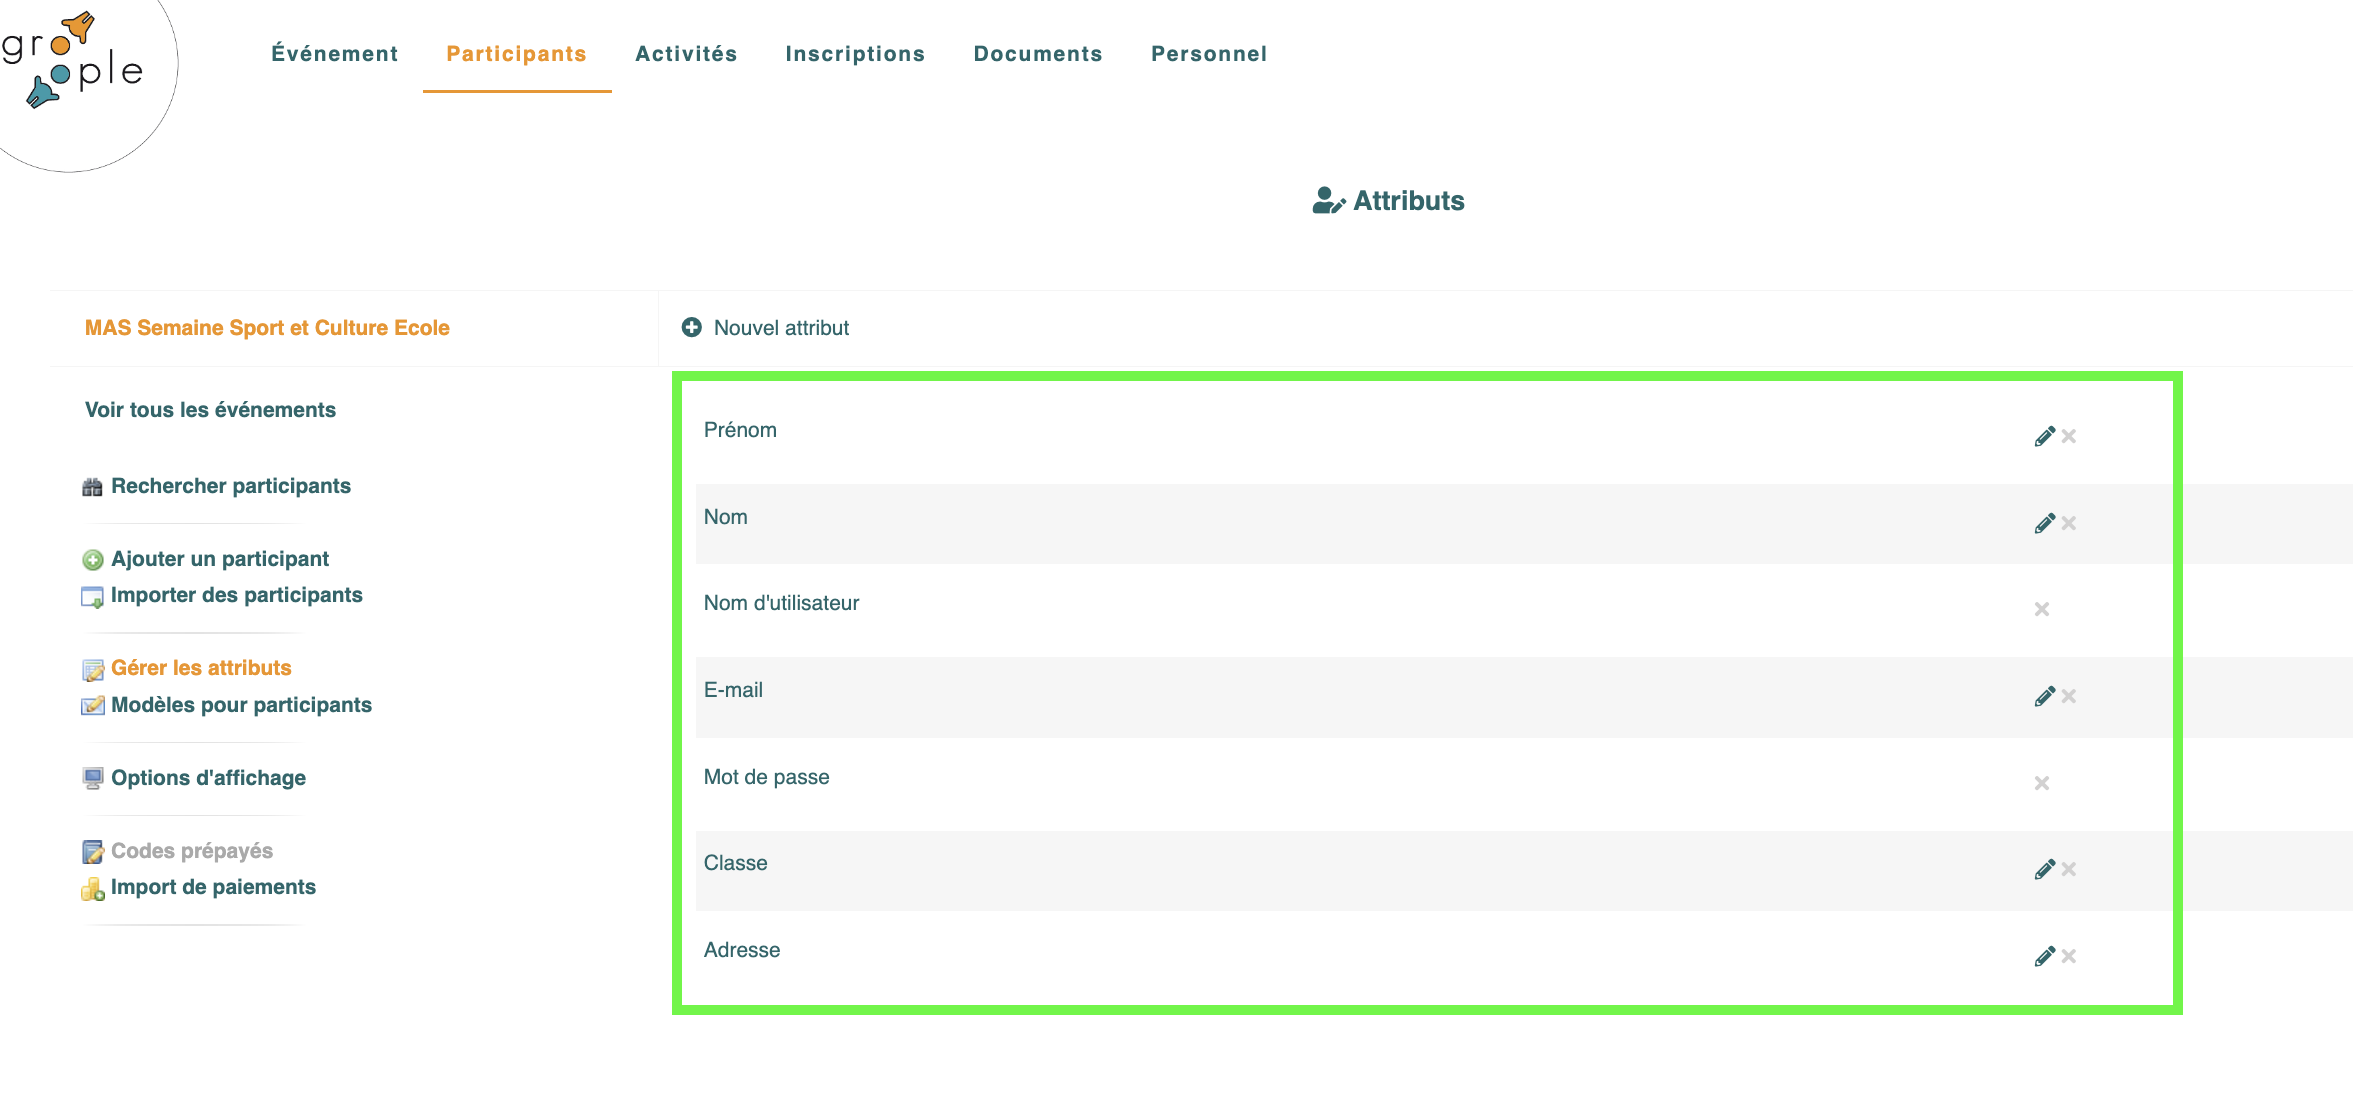Click the Classe row label
Image resolution: width=2353 pixels, height=1106 pixels.
click(x=735, y=863)
